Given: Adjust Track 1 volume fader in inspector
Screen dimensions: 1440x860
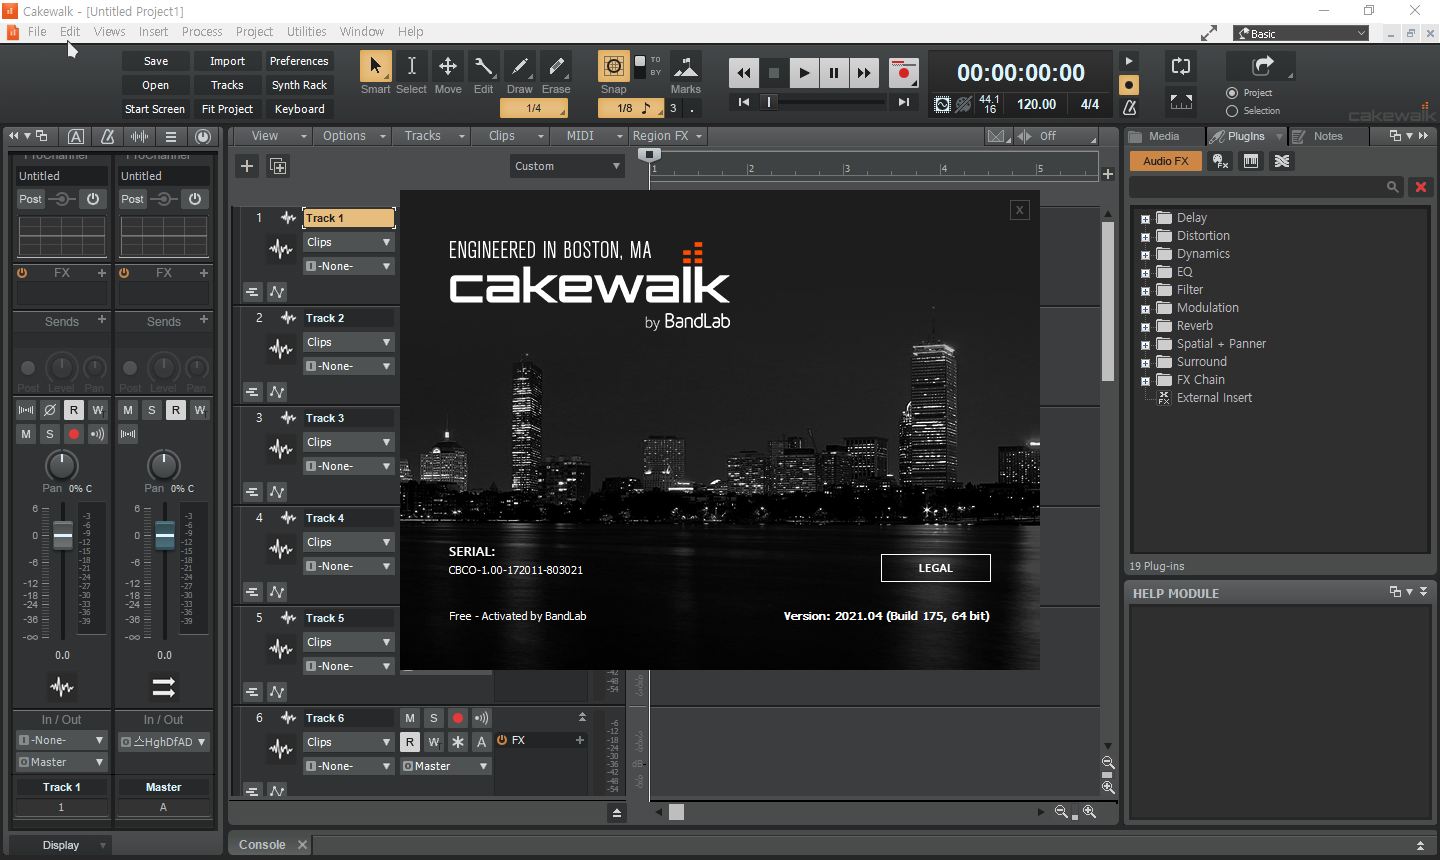Looking at the screenshot, I should tap(63, 536).
